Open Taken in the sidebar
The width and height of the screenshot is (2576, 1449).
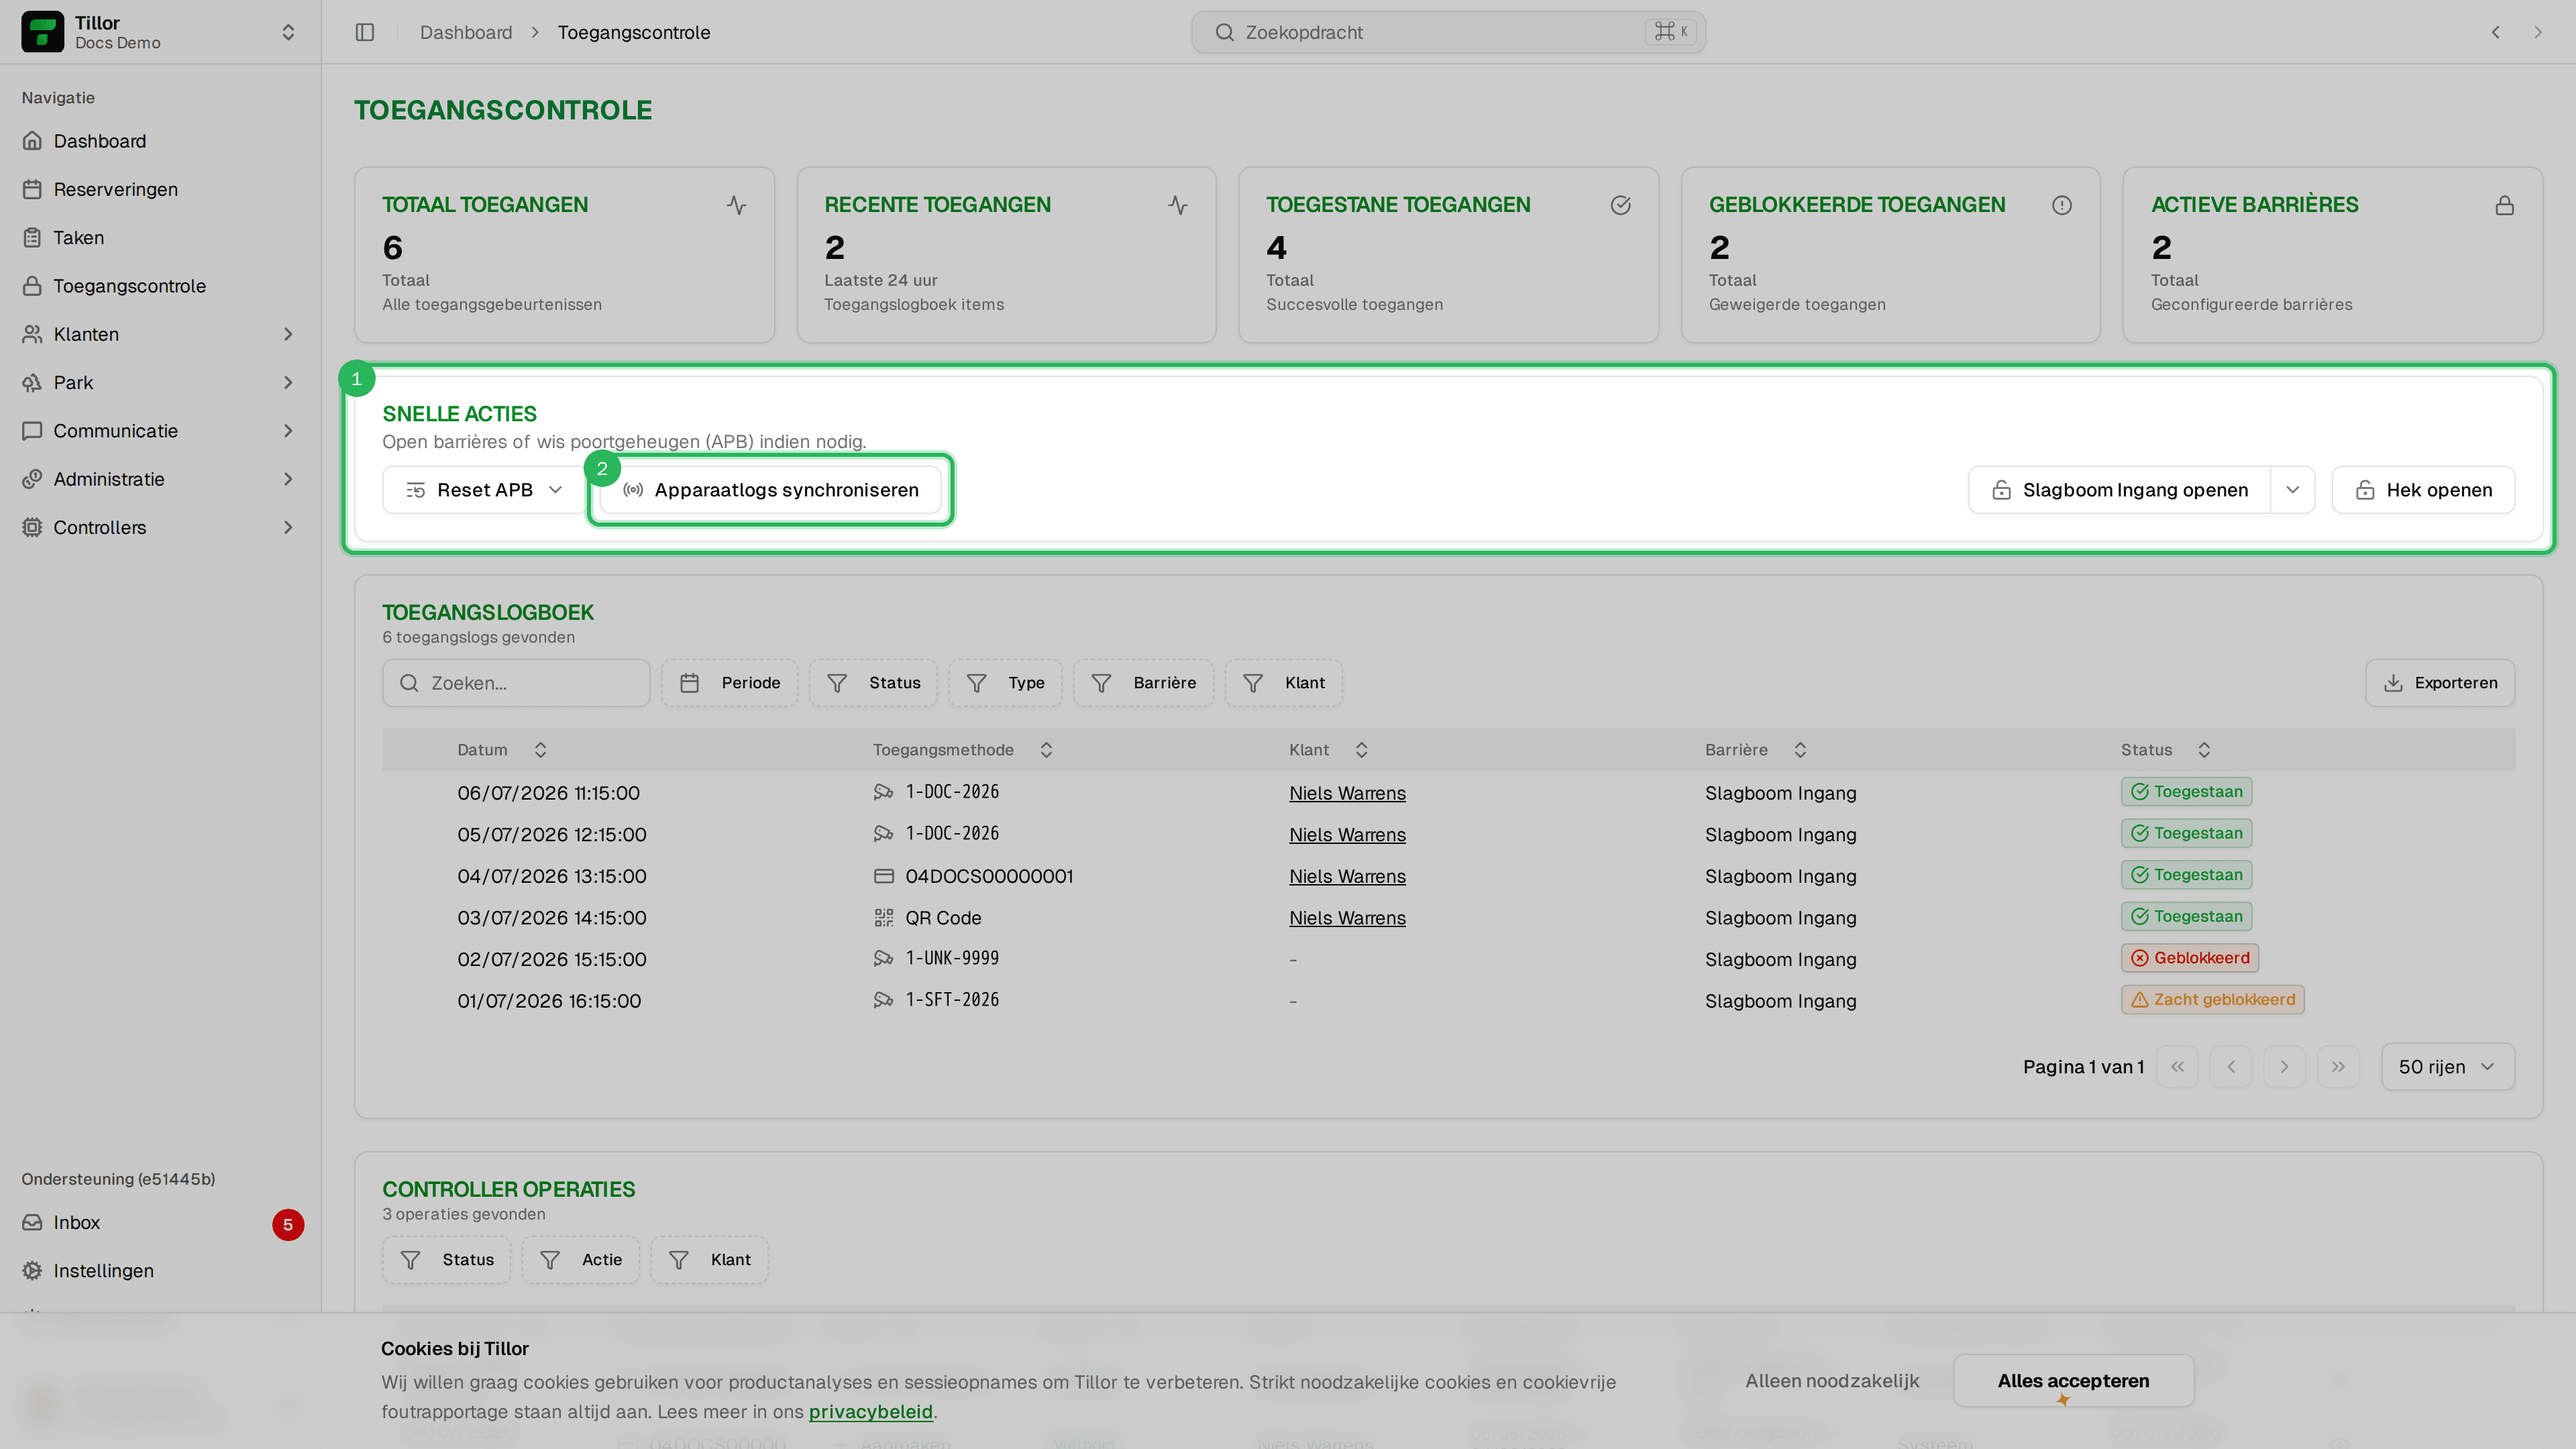pyautogui.click(x=160, y=237)
